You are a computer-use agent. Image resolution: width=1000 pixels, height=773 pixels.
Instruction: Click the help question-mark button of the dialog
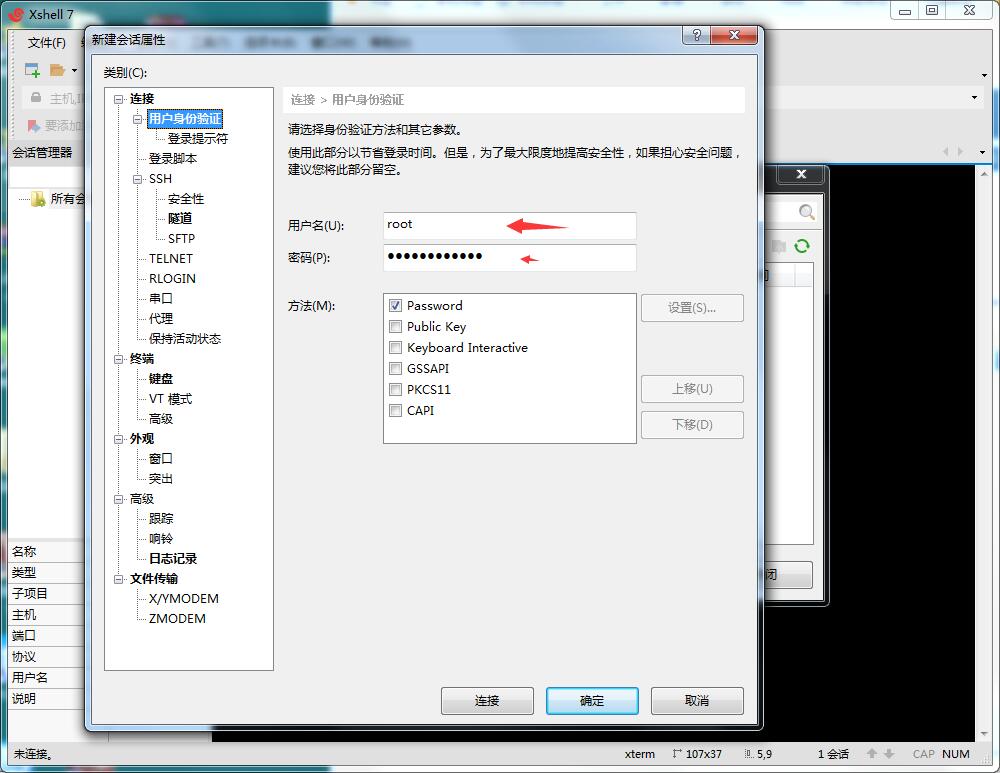click(696, 35)
